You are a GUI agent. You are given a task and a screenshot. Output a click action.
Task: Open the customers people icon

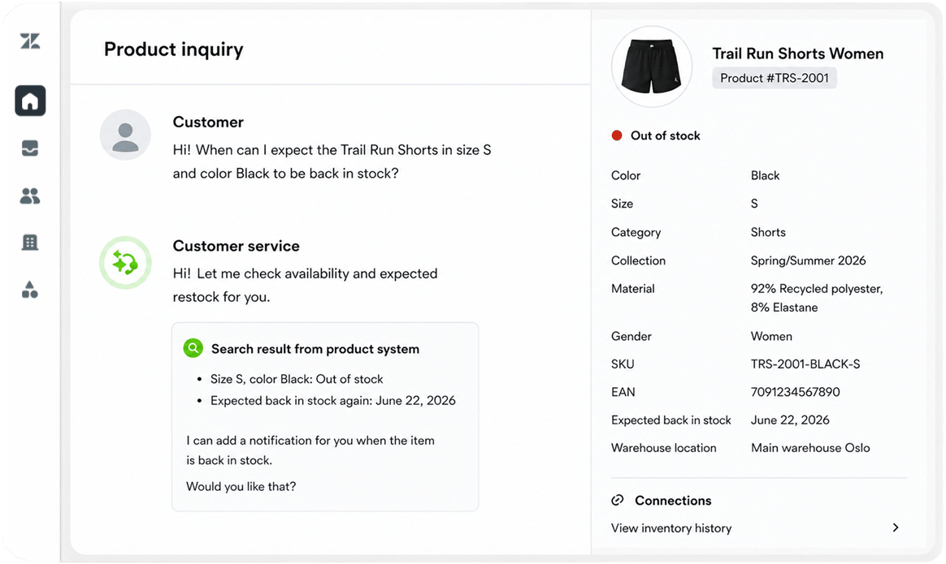30,195
